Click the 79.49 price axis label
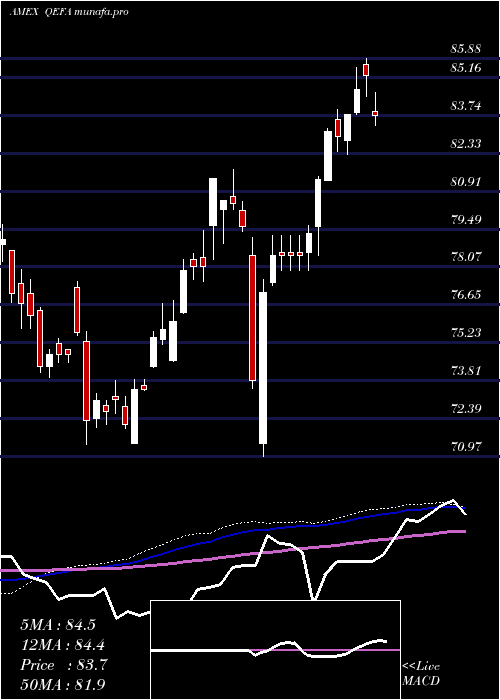The height and width of the screenshot is (700, 500). pos(466,219)
